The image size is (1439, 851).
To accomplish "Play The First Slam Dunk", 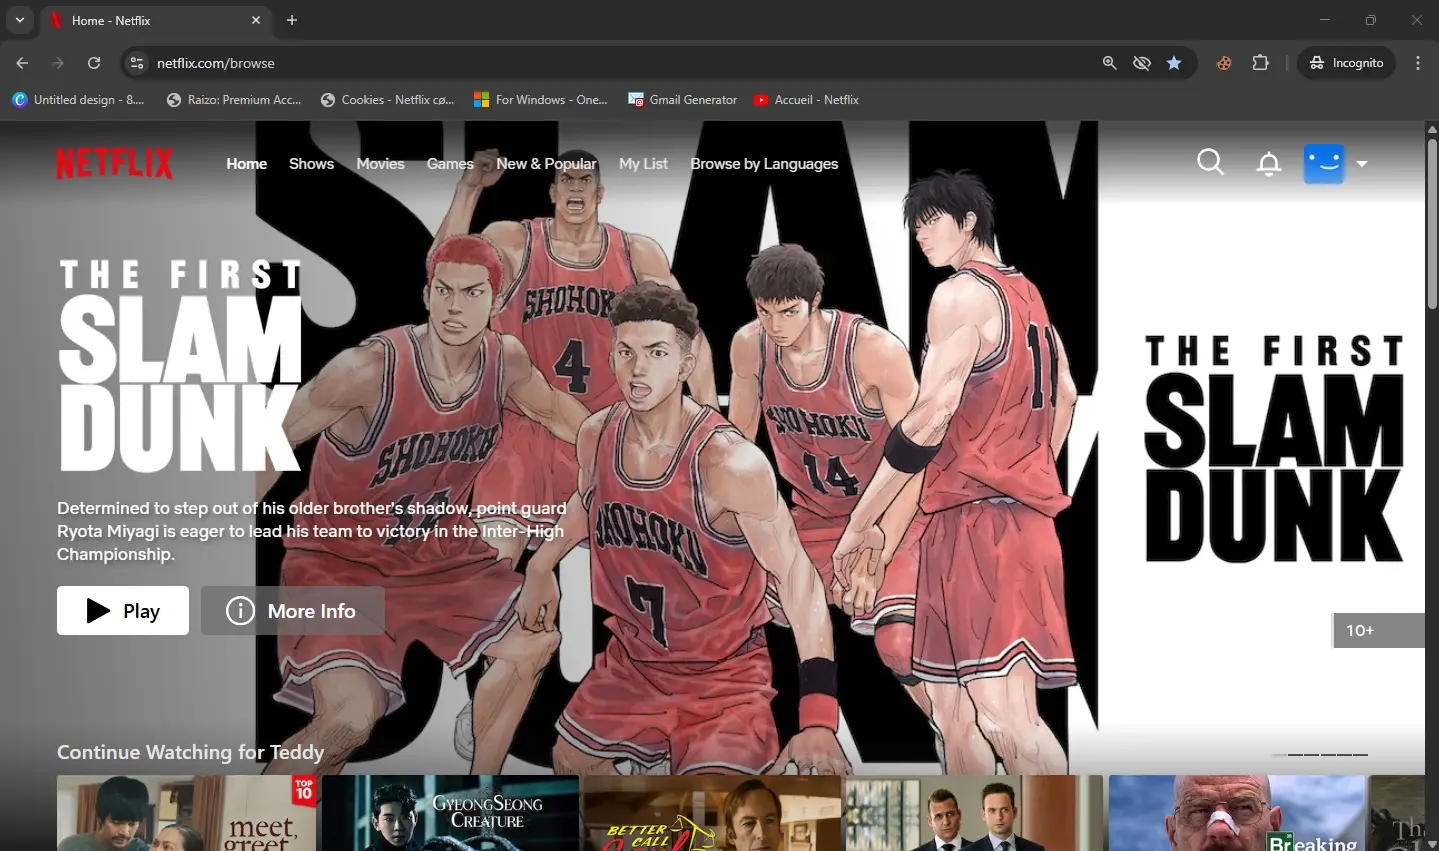I will [123, 610].
